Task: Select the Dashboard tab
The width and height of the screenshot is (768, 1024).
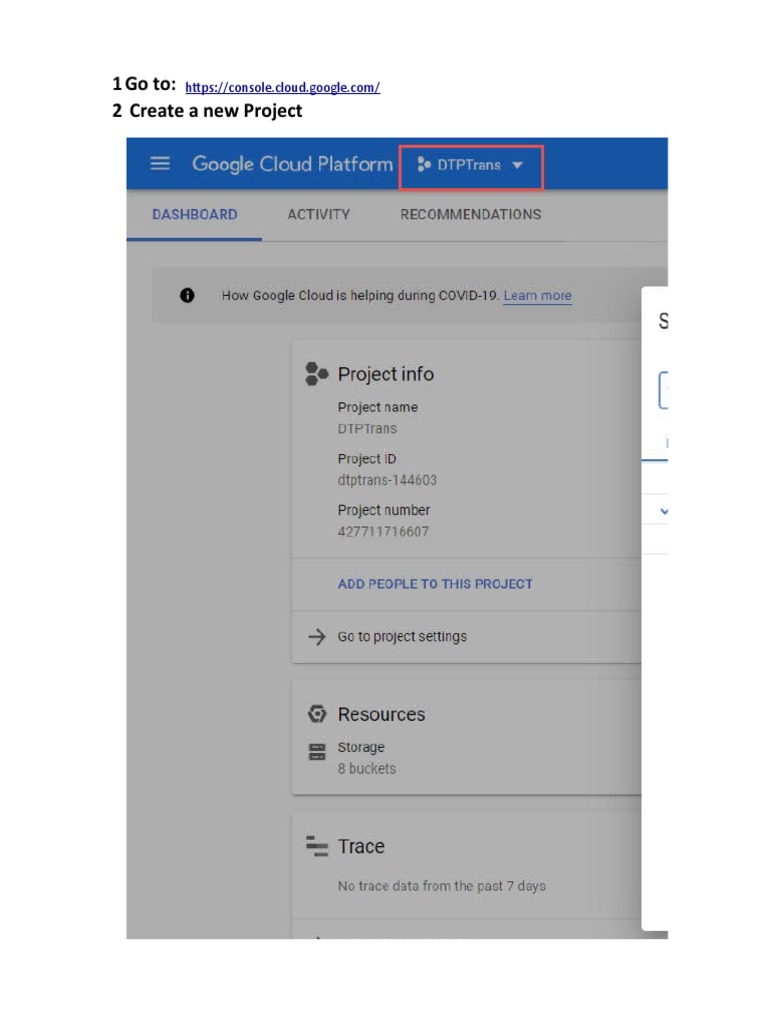Action: coord(195,214)
